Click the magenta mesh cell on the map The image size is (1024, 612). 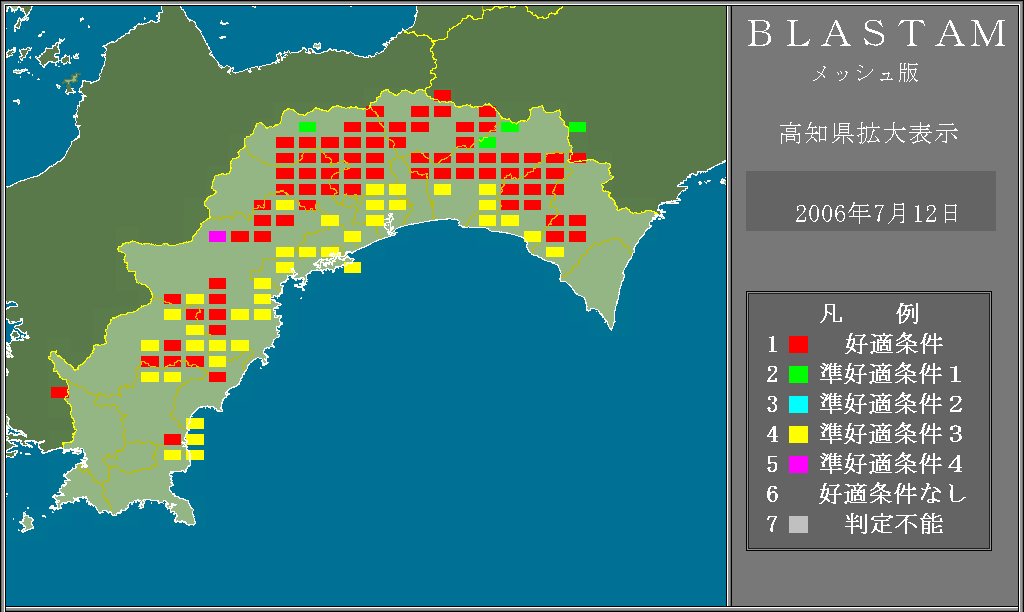pyautogui.click(x=217, y=236)
